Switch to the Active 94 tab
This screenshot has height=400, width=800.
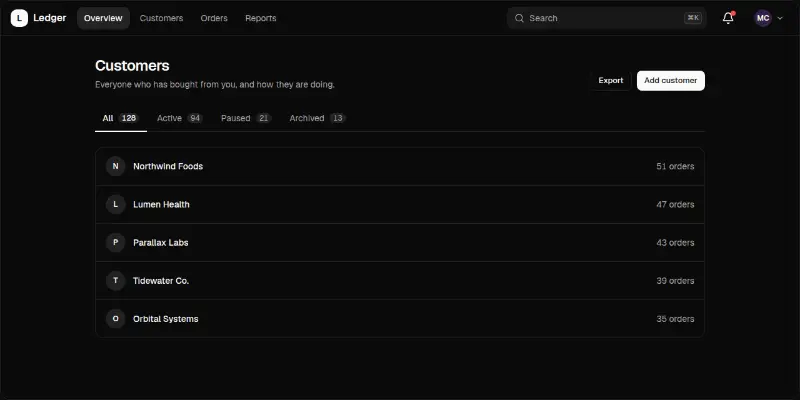coord(180,118)
